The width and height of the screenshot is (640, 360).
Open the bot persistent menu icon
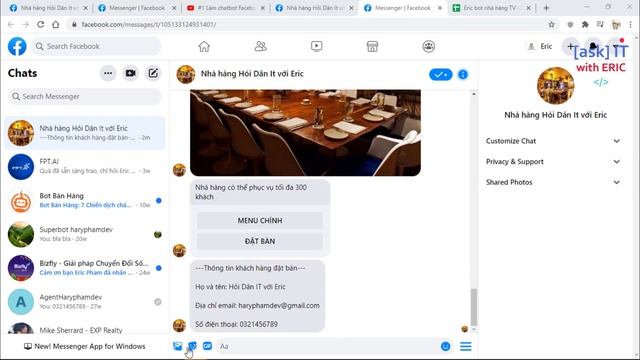click(x=466, y=346)
